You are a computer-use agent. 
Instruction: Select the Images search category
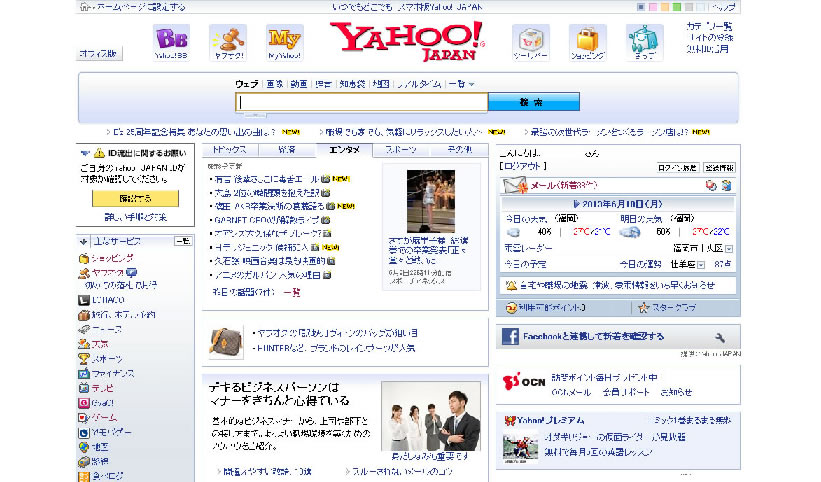tap(275, 84)
